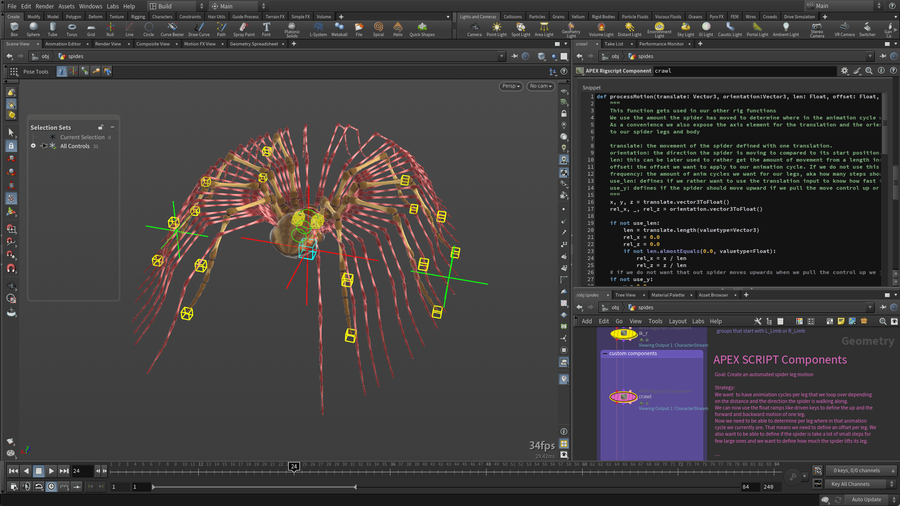The width and height of the screenshot is (900, 506).
Task: Select the Sphere shelf tool
Action: click(x=33, y=29)
